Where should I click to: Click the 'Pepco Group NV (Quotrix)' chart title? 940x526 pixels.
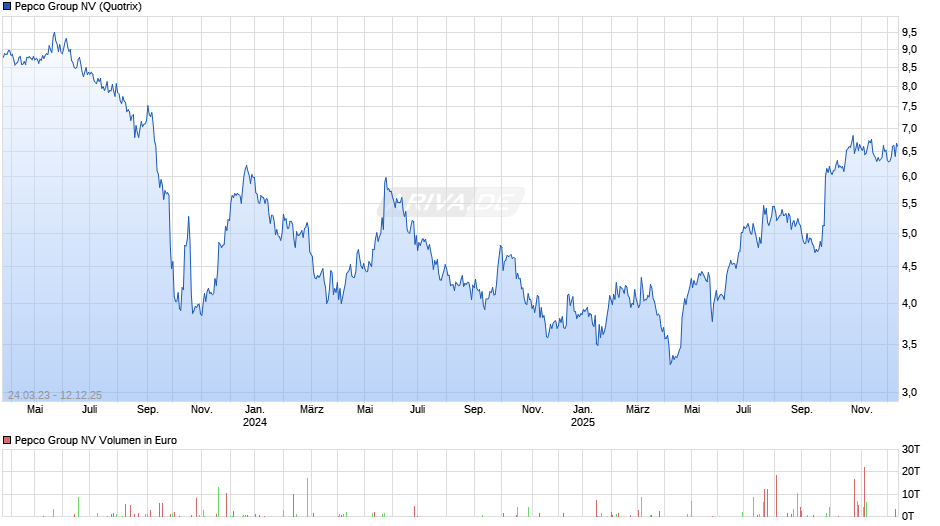pos(78,7)
